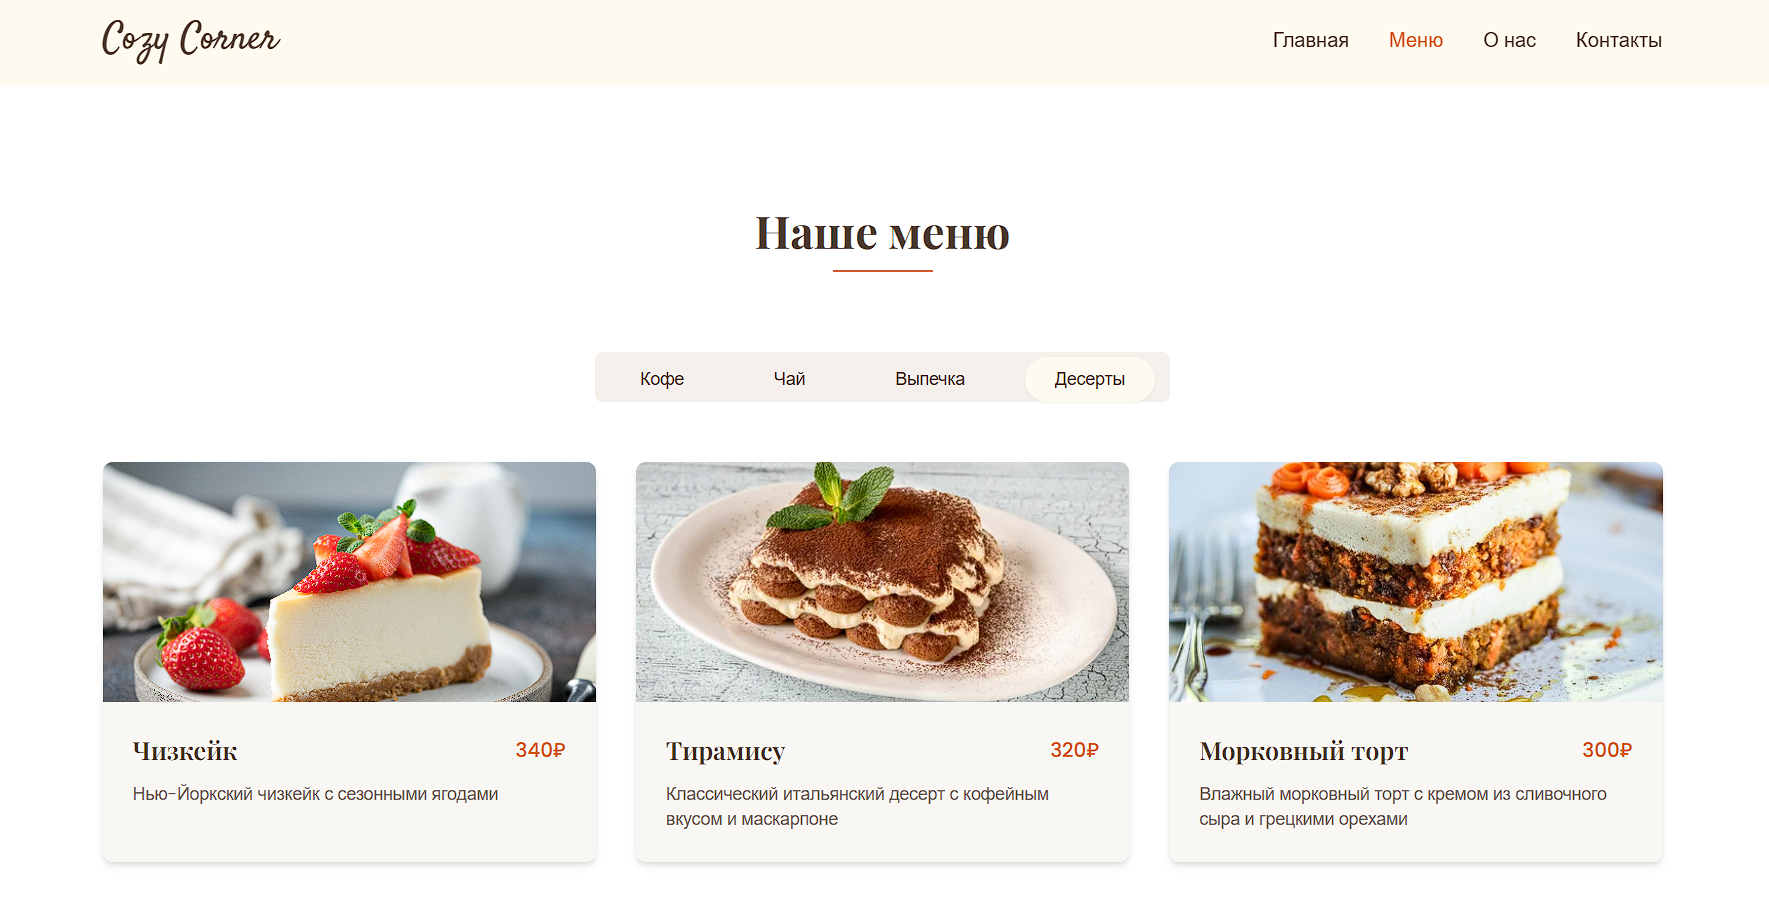1769x919 pixels.
Task: Select the active Десерты tab
Action: click(x=1090, y=379)
